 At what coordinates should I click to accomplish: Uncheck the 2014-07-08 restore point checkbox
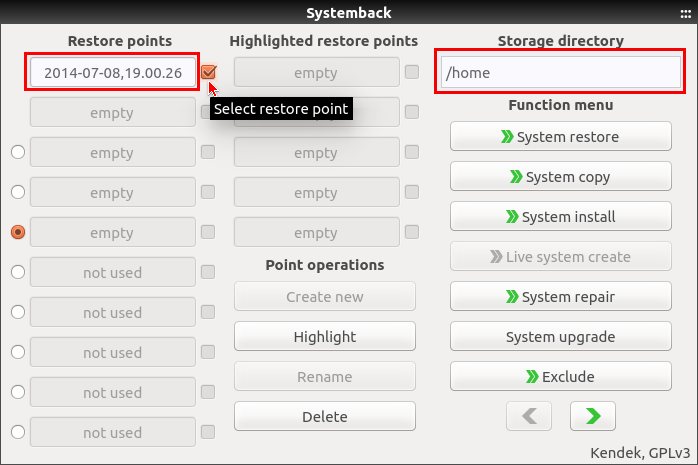[x=208, y=72]
